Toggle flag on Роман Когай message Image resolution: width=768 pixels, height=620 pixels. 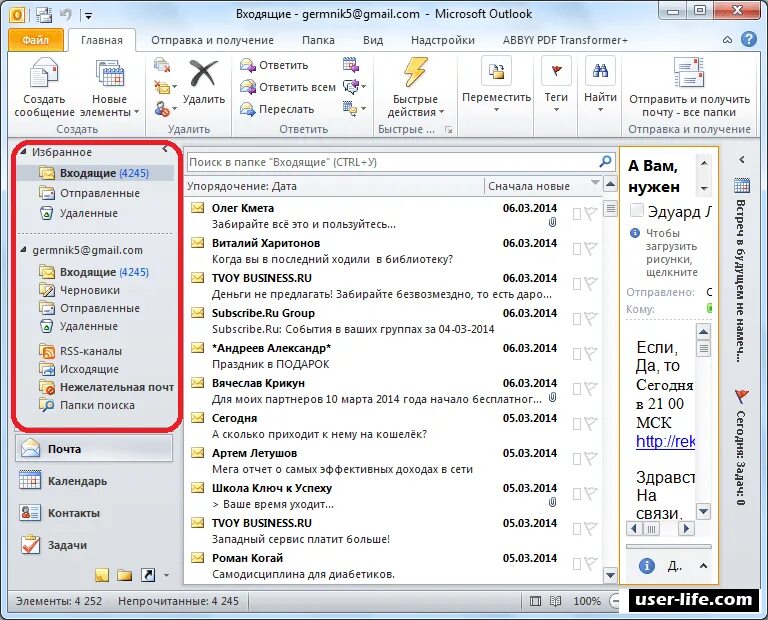[x=591, y=564]
